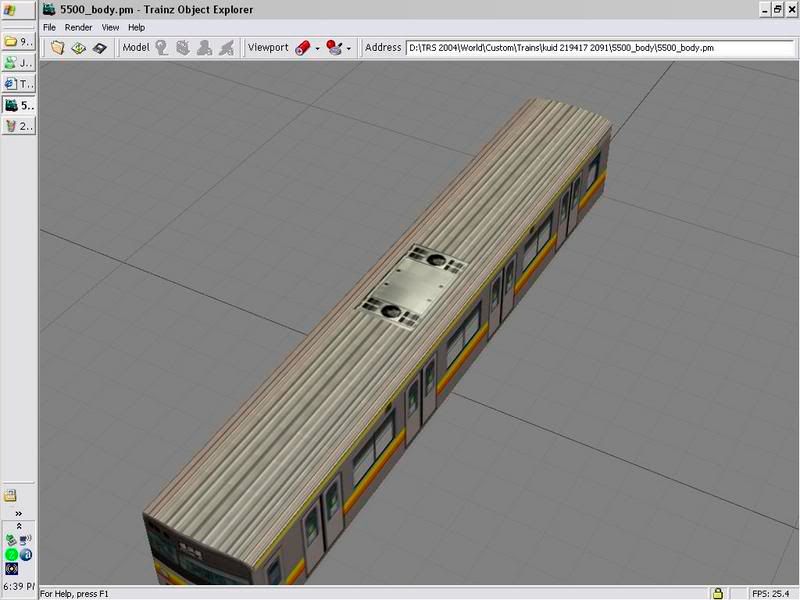The height and width of the screenshot is (600, 800).
Task: Open the Help menu
Action: click(136, 28)
